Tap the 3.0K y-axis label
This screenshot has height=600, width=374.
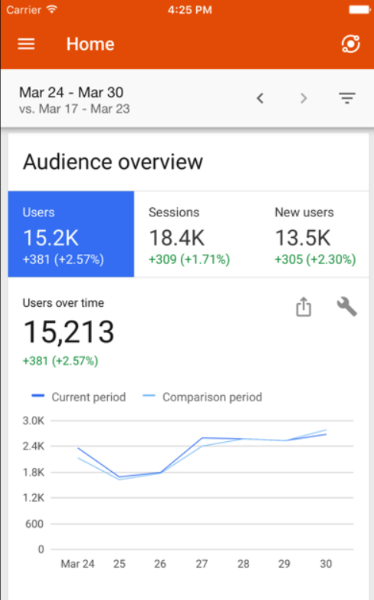(x=34, y=421)
